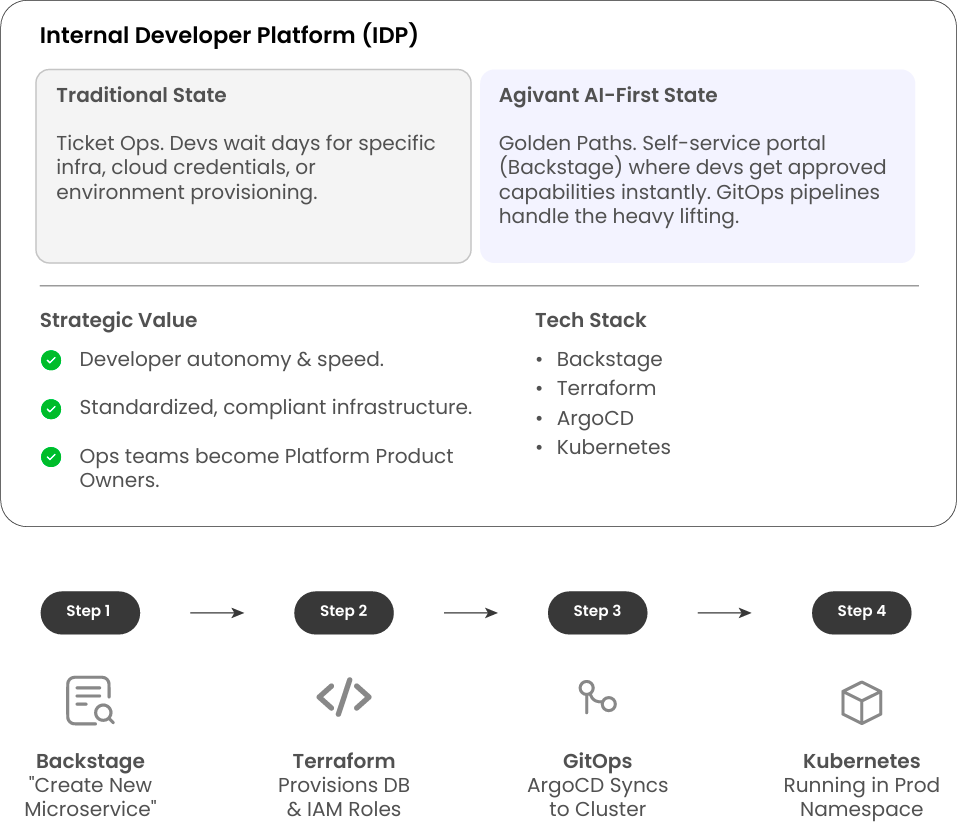This screenshot has width=957, height=829.
Task: Click the arrow leading to Step 4
Action: [x=724, y=613]
